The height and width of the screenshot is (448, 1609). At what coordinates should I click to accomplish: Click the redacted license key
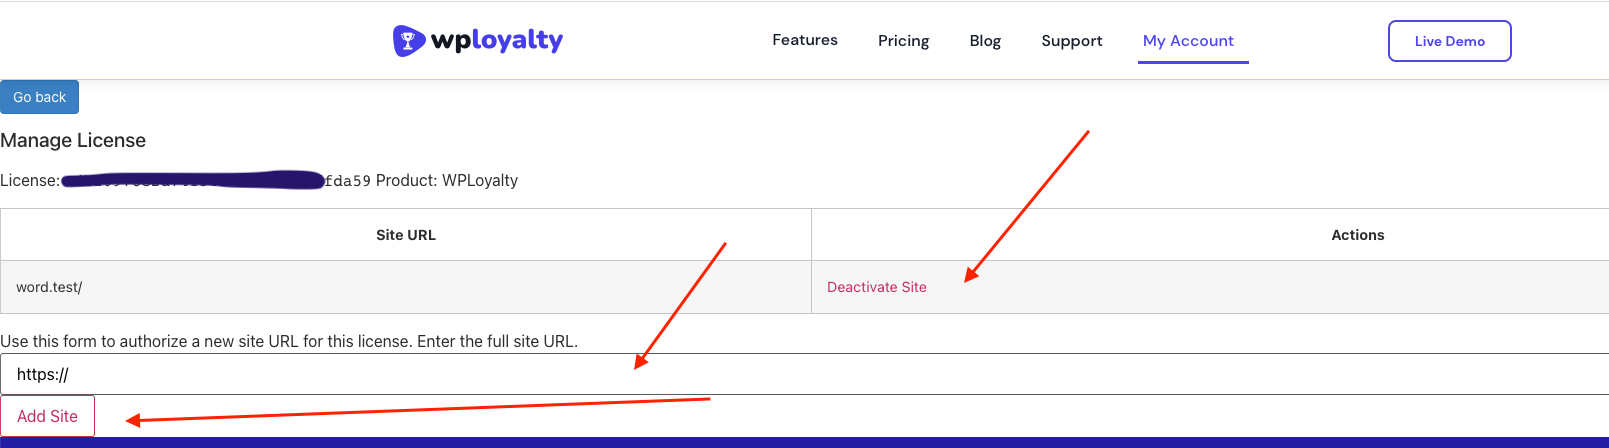[x=190, y=180]
